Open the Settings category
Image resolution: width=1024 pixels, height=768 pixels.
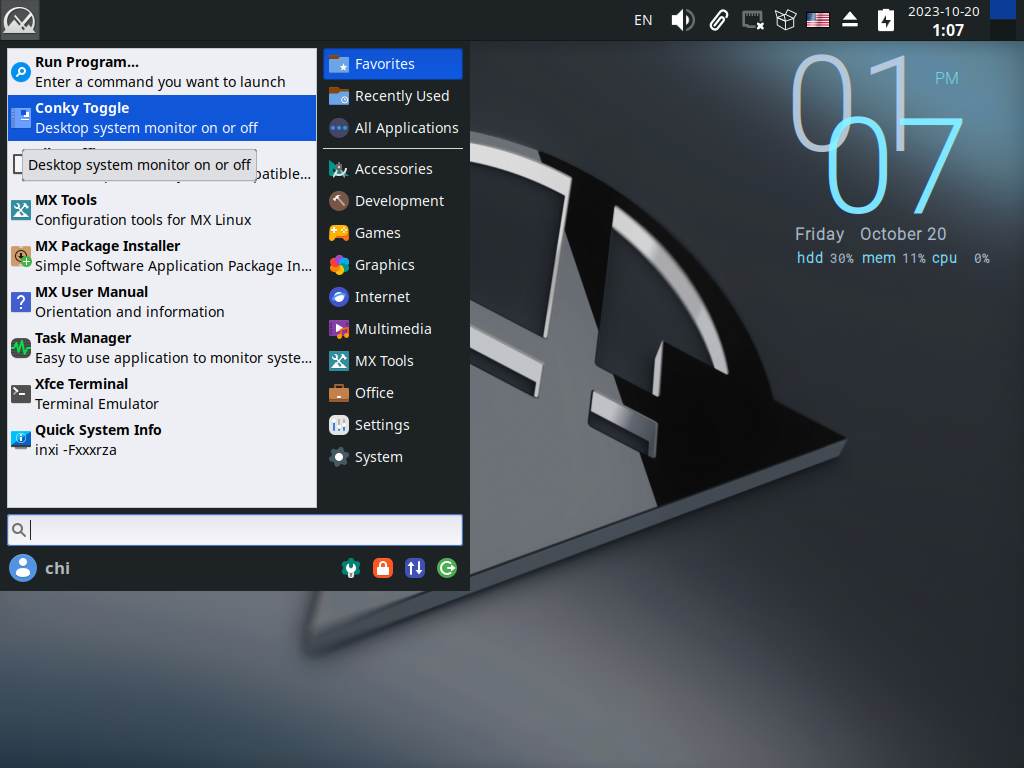[393, 425]
